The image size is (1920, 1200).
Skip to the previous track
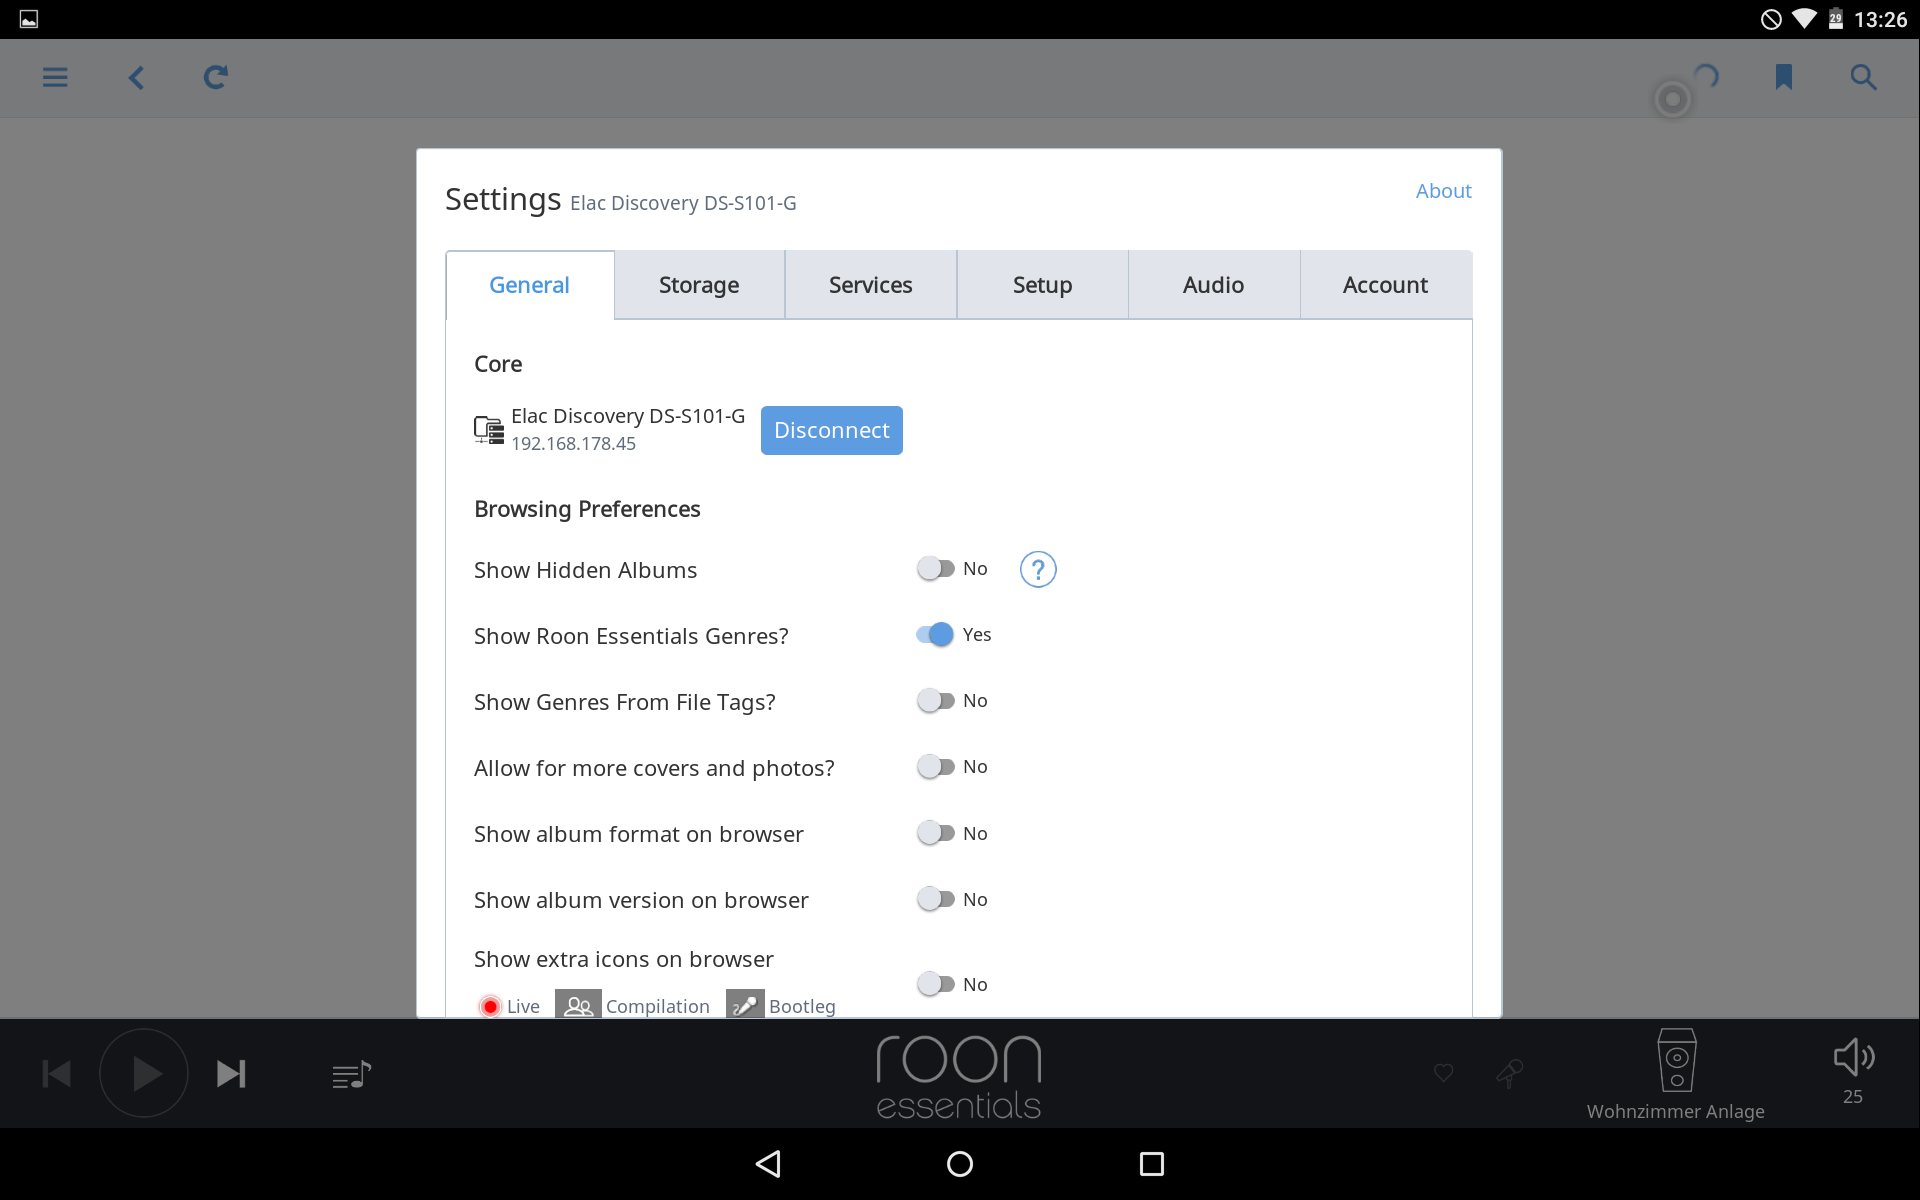[57, 1074]
